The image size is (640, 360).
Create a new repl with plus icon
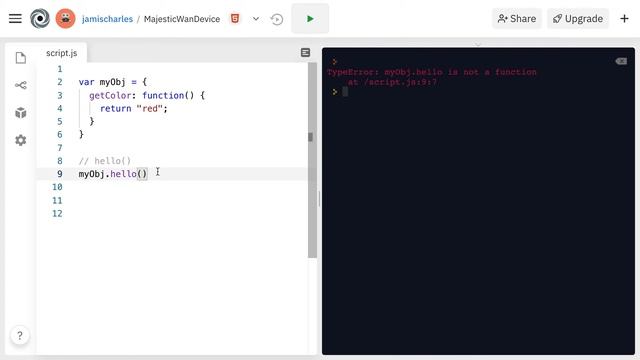point(624,18)
